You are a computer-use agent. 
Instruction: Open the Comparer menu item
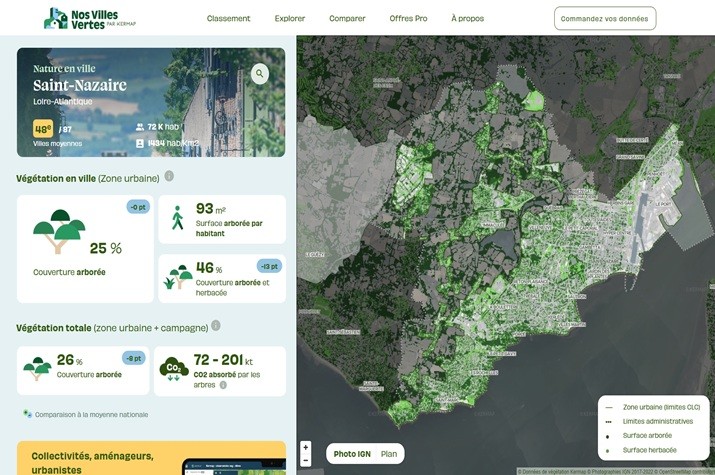pos(347,19)
